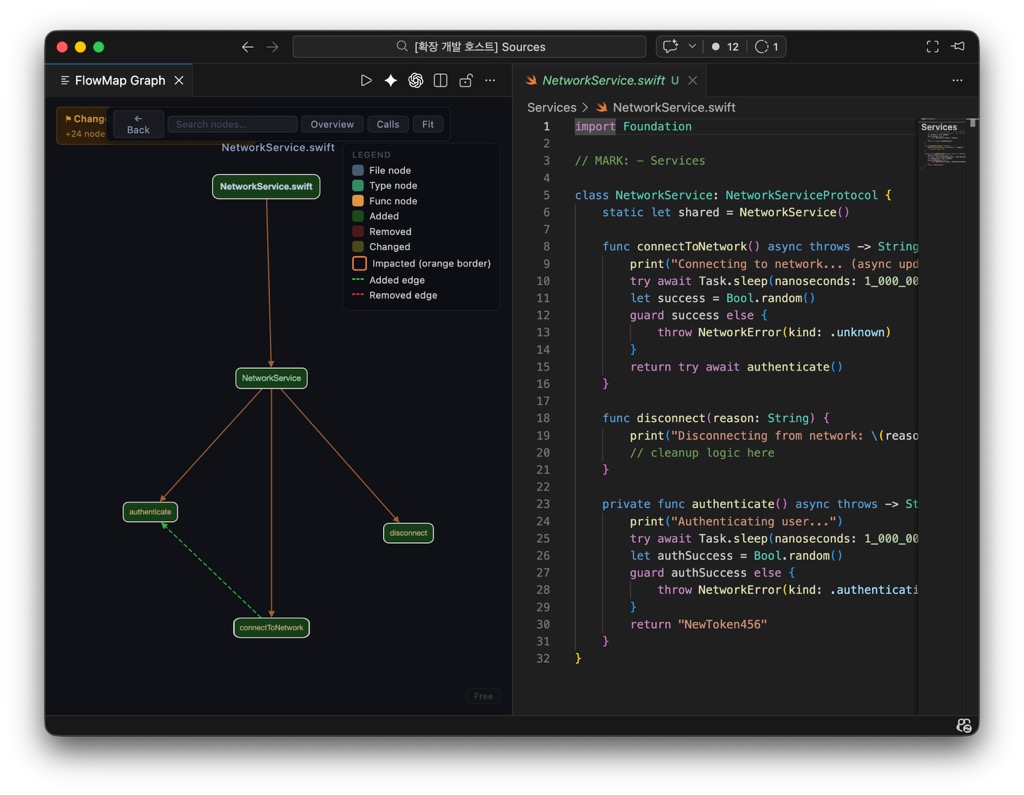Go back with the navigation left arrow
Image resolution: width=1024 pixels, height=795 pixels.
click(248, 47)
